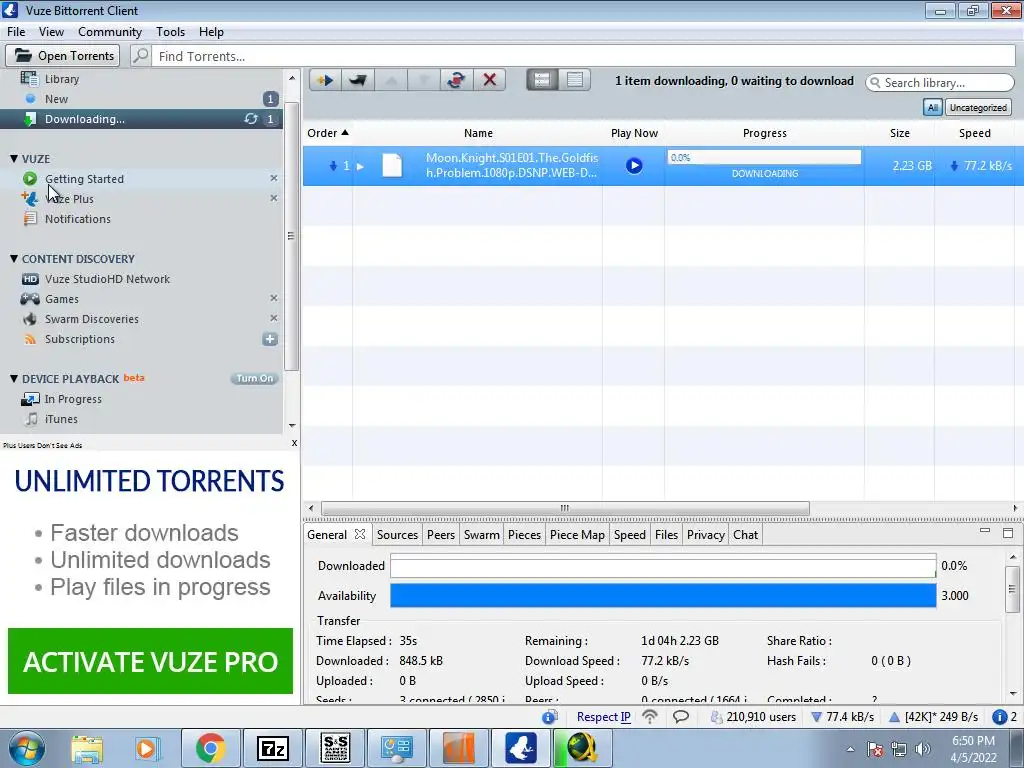Minimize the bottom details panel
1024x768 pixels.
pyautogui.click(x=985, y=532)
